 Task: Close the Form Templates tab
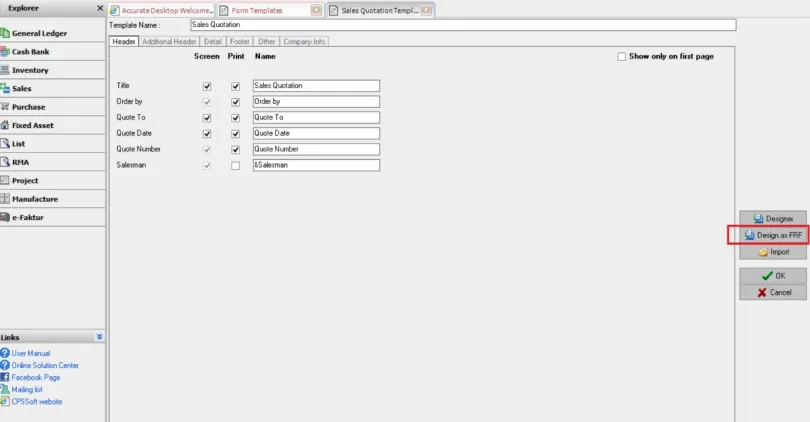[x=316, y=10]
